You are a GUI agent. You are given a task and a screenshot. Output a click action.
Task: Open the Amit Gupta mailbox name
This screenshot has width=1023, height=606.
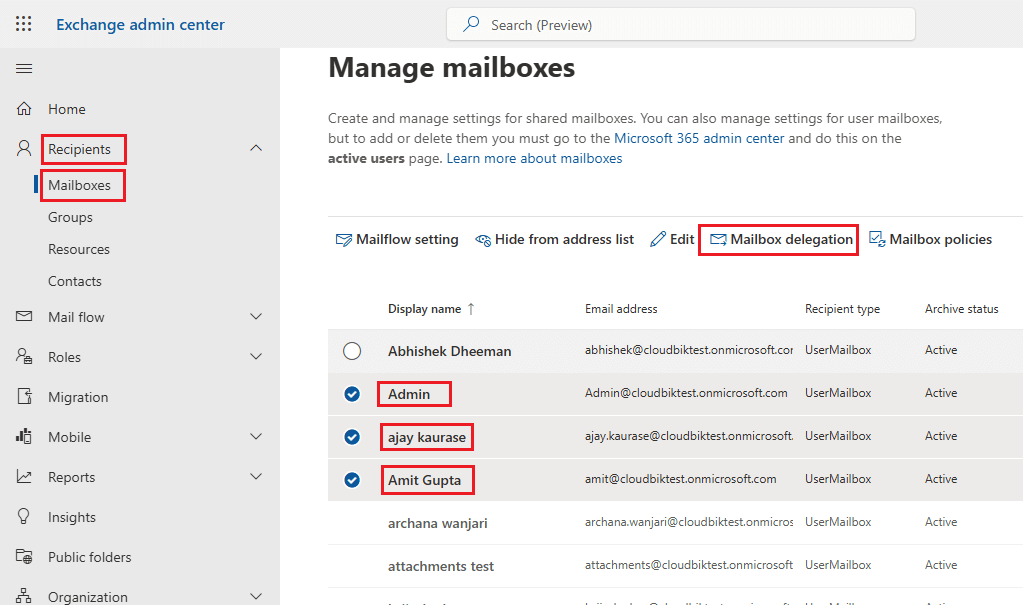point(424,480)
